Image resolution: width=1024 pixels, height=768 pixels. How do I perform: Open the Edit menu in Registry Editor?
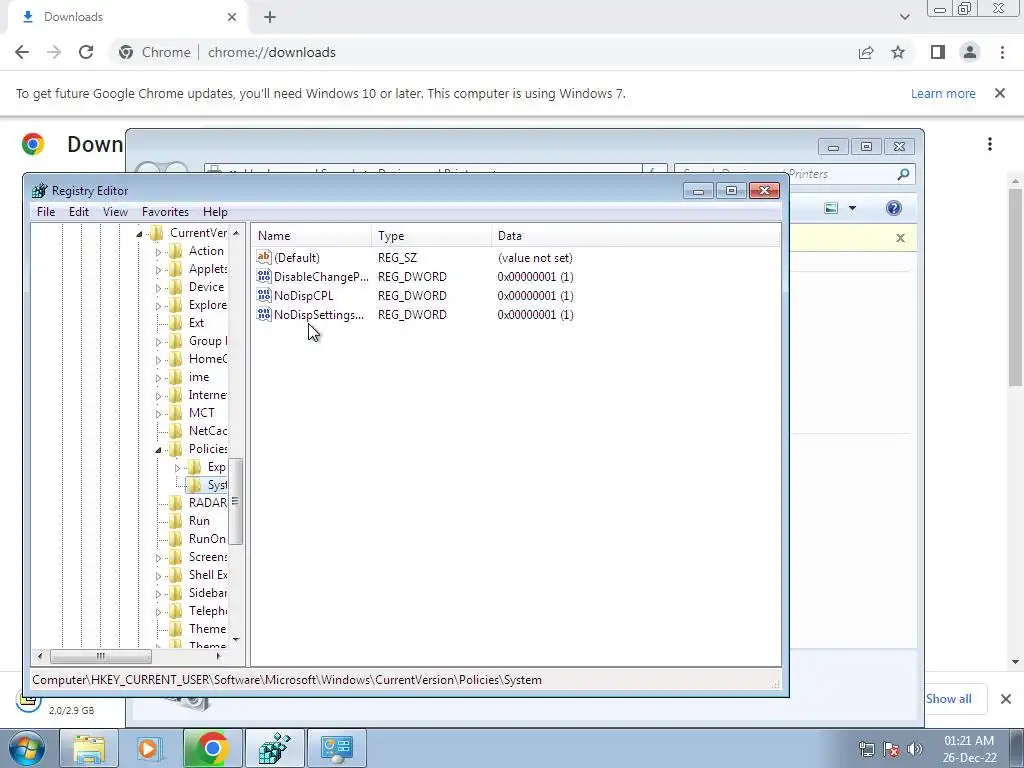point(78,212)
